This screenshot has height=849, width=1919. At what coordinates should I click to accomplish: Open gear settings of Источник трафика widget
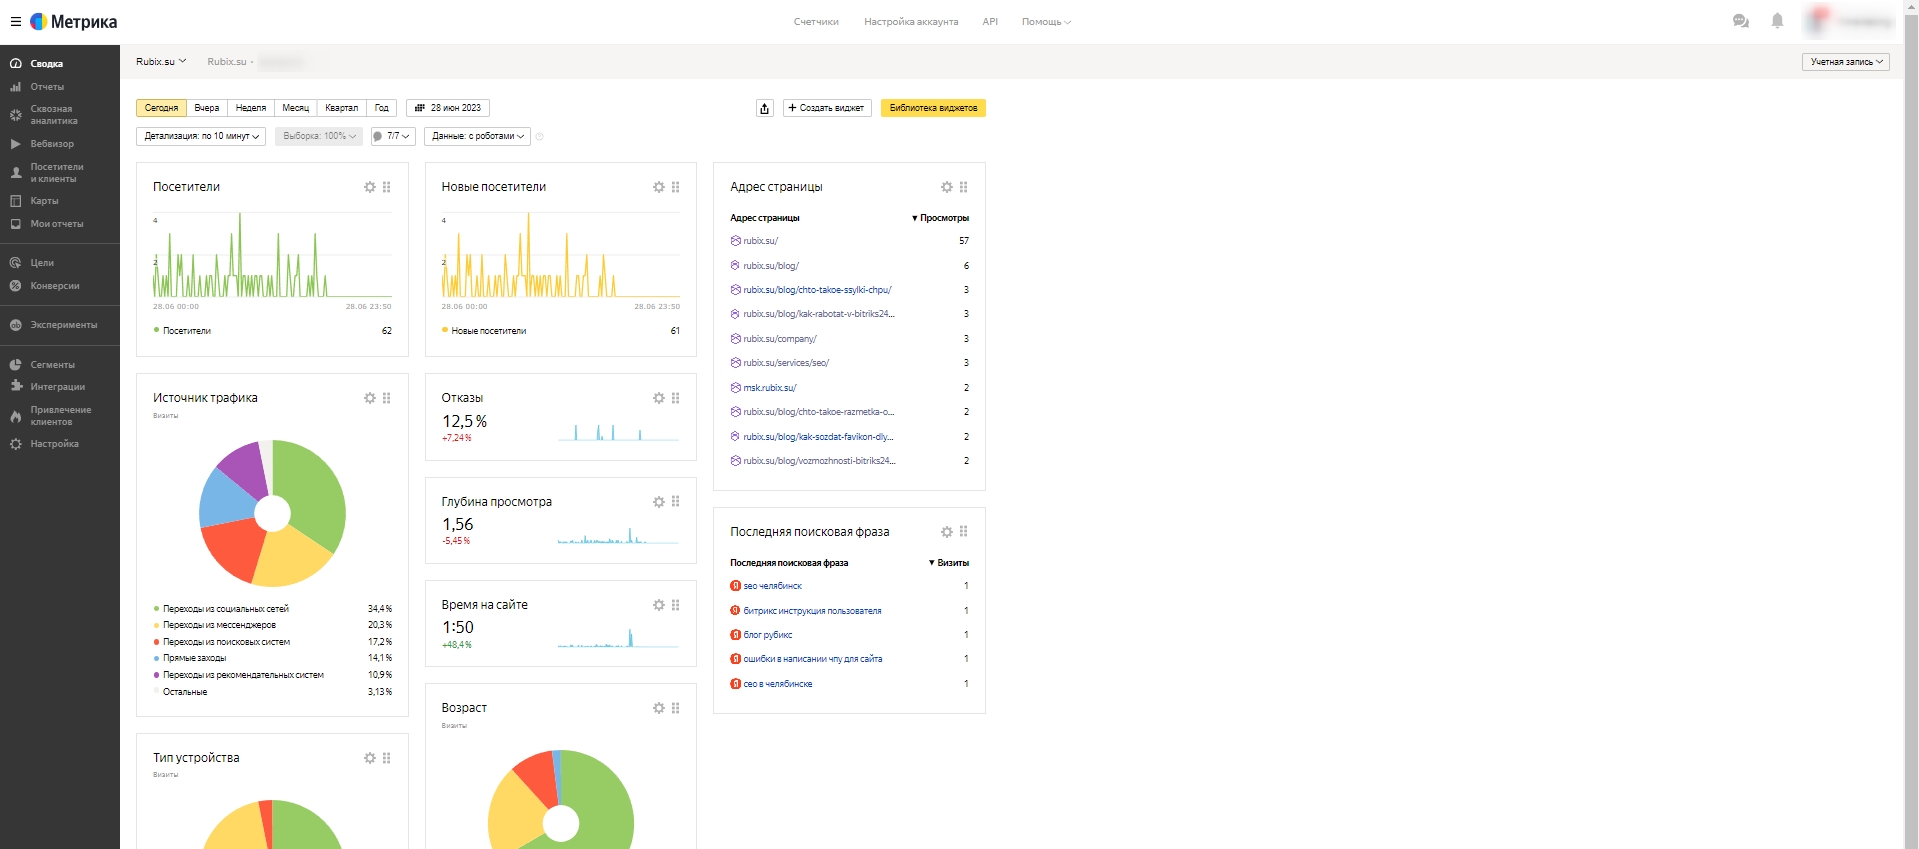pyautogui.click(x=370, y=398)
